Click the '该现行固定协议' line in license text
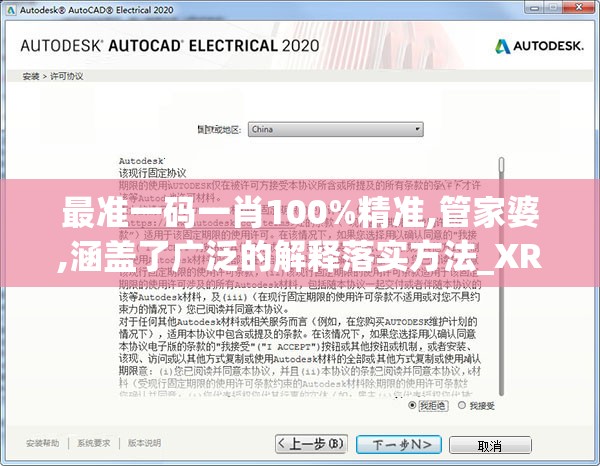This screenshot has height=466, width=600. (153, 173)
